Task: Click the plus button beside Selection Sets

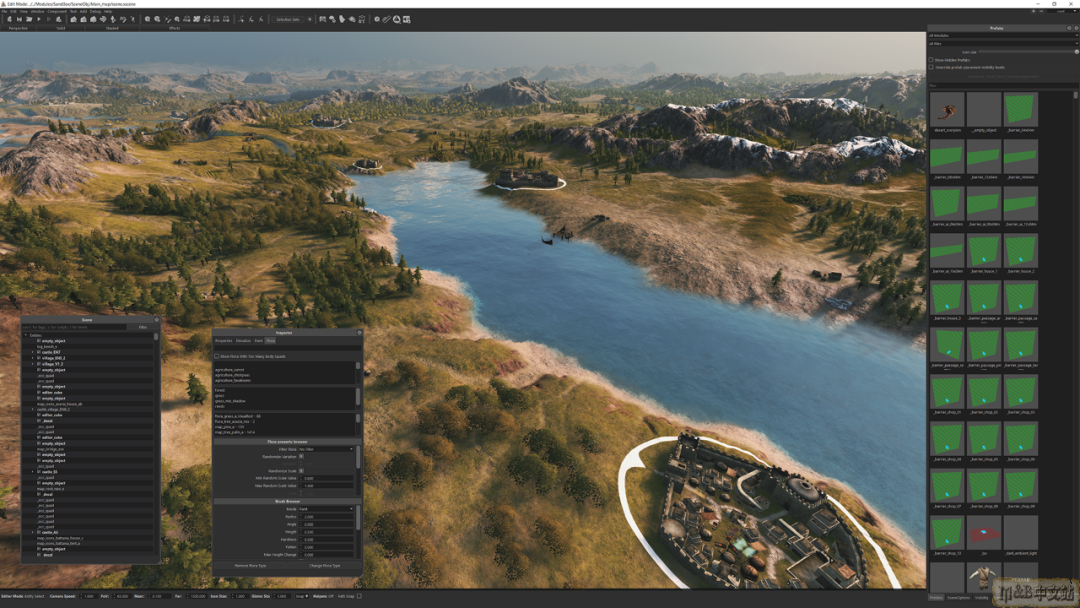Action: point(309,19)
